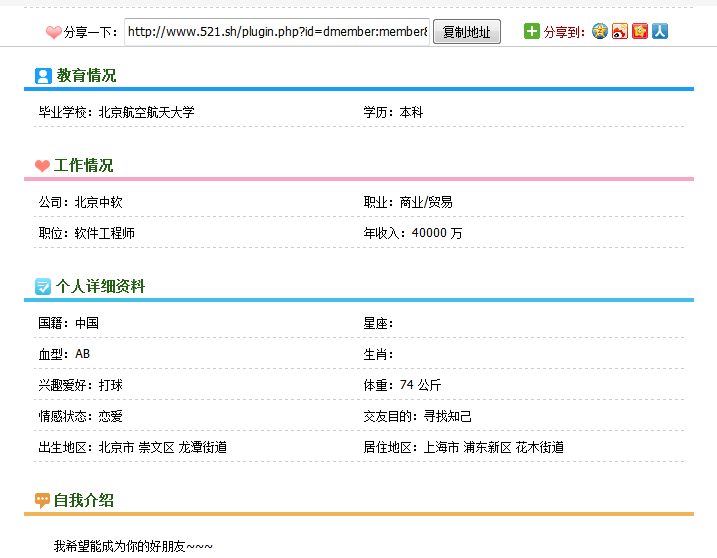The height and width of the screenshot is (558, 717).
Task: Click the annual income 40000 万
Action: pyautogui.click(x=437, y=233)
